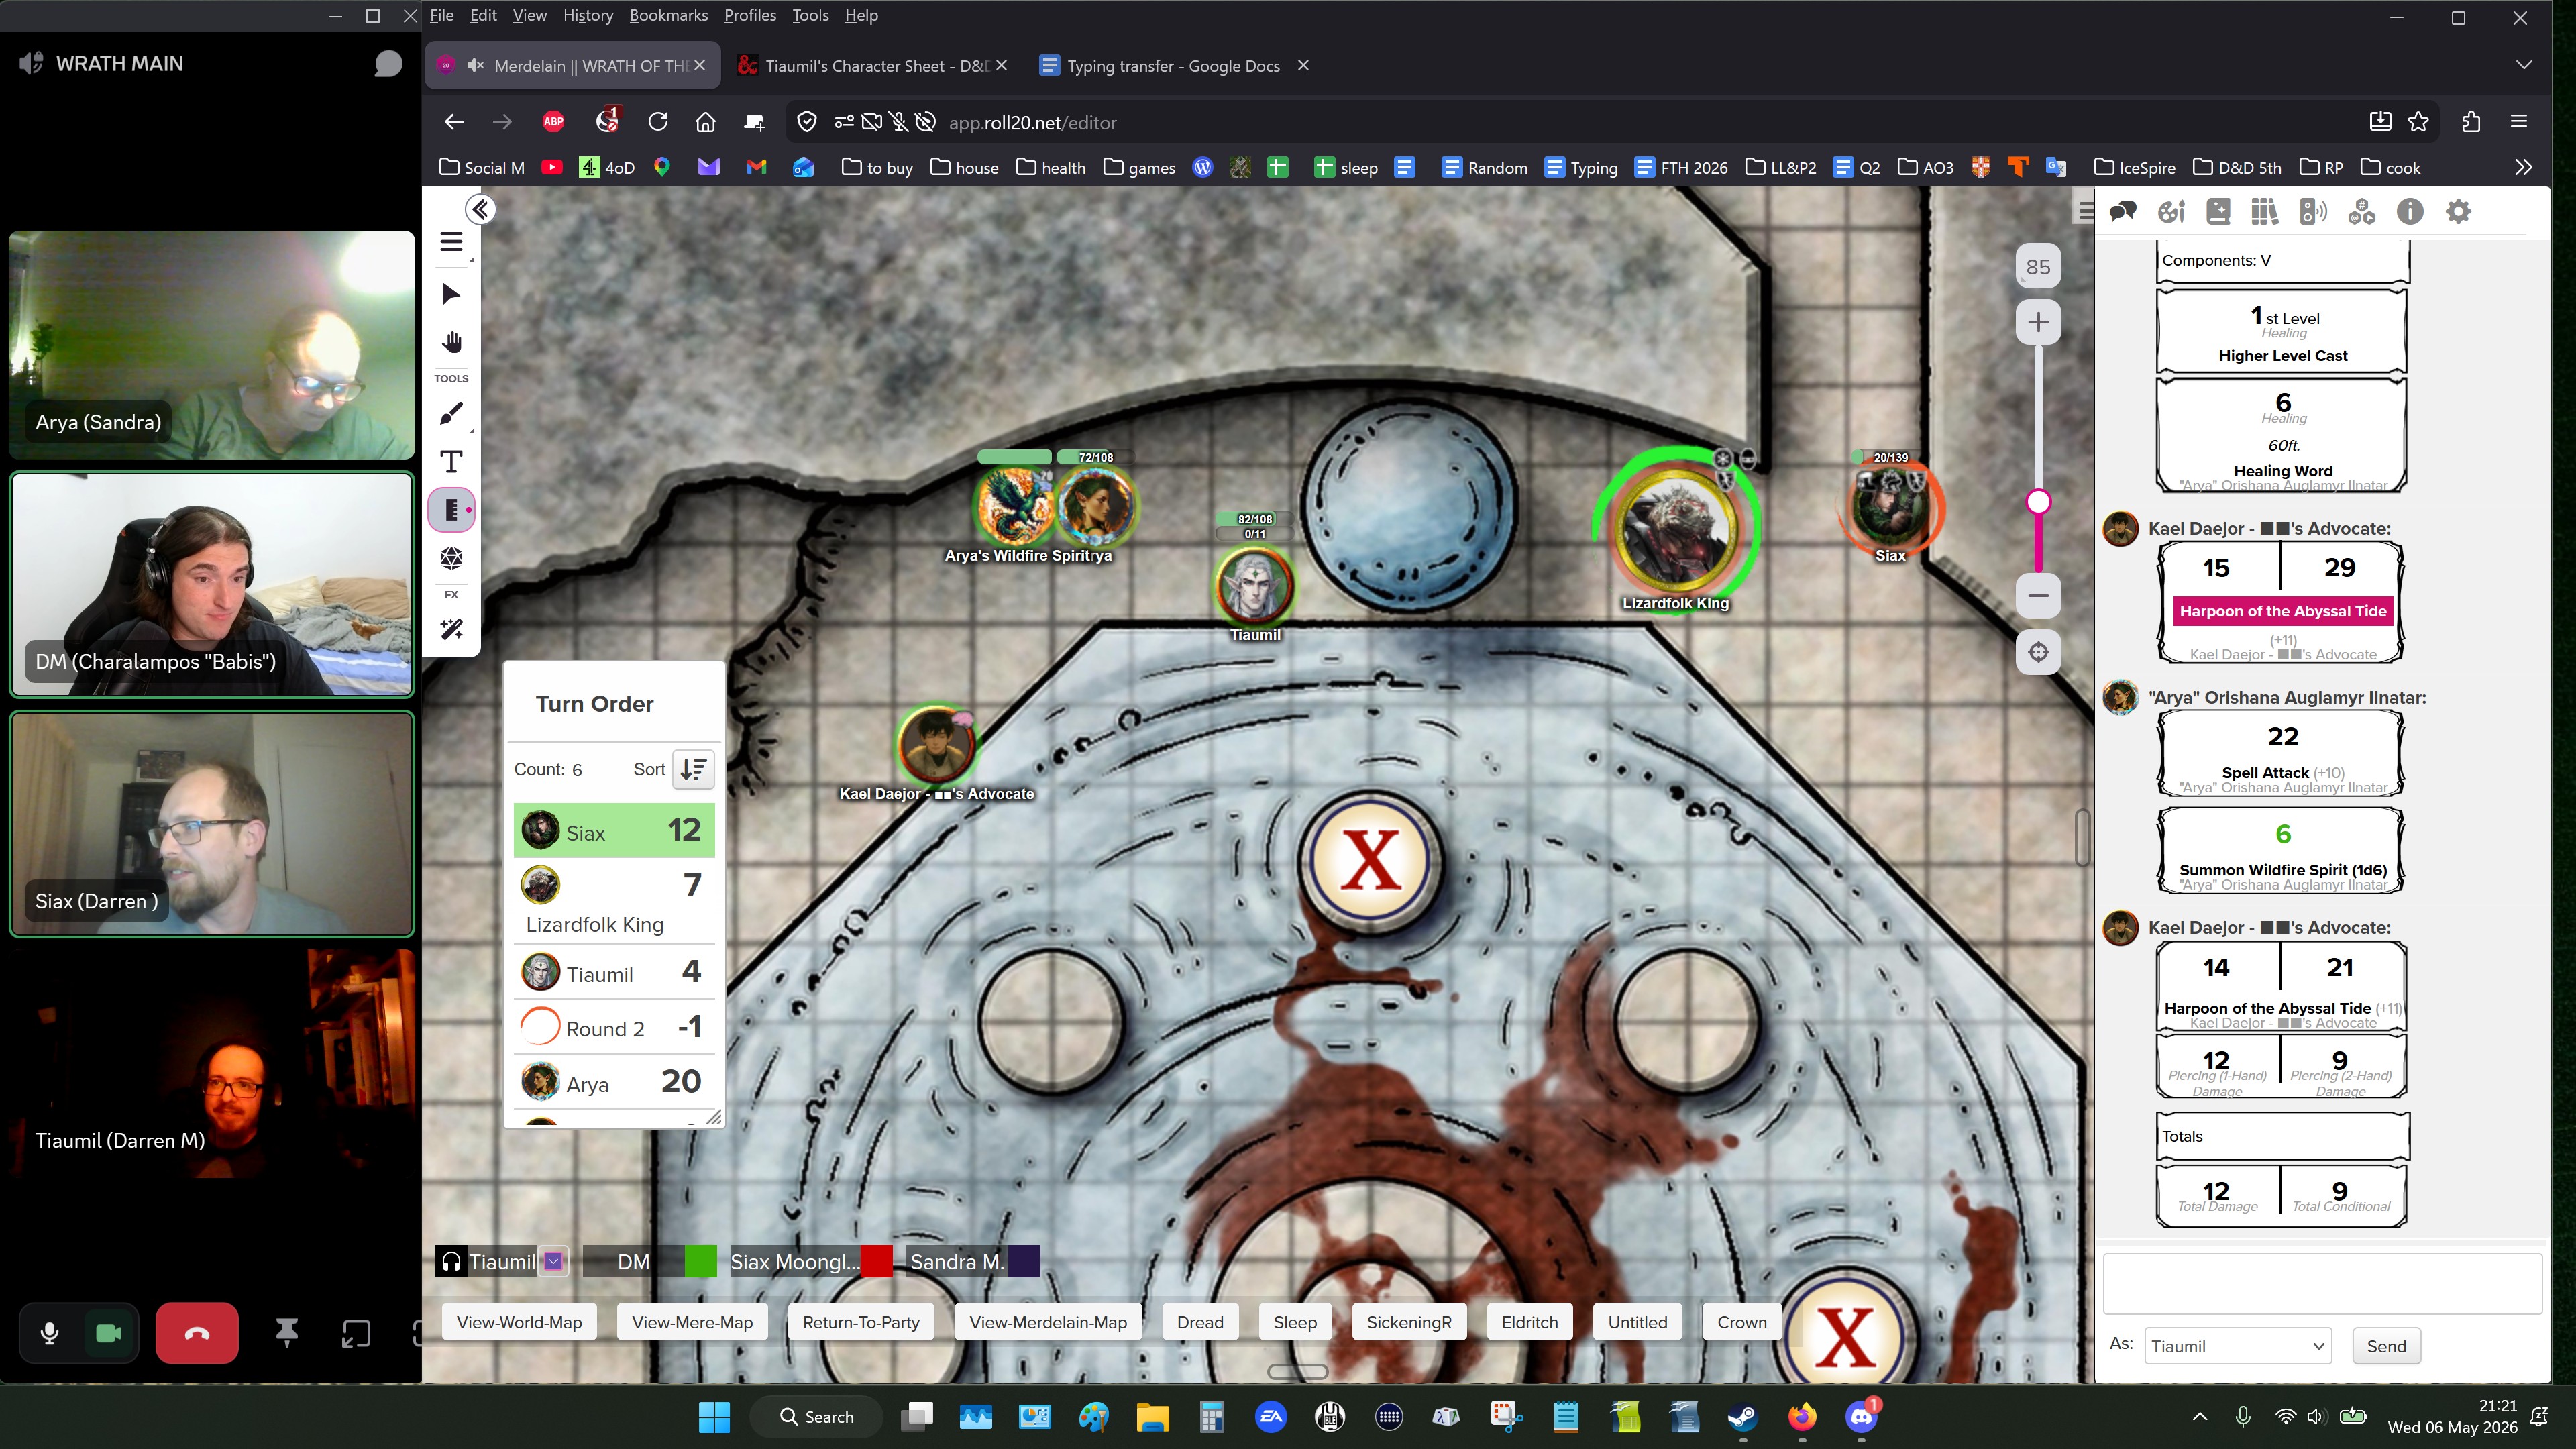Open the History menu
Image resolution: width=2576 pixels, height=1449 pixels.
click(x=588, y=15)
